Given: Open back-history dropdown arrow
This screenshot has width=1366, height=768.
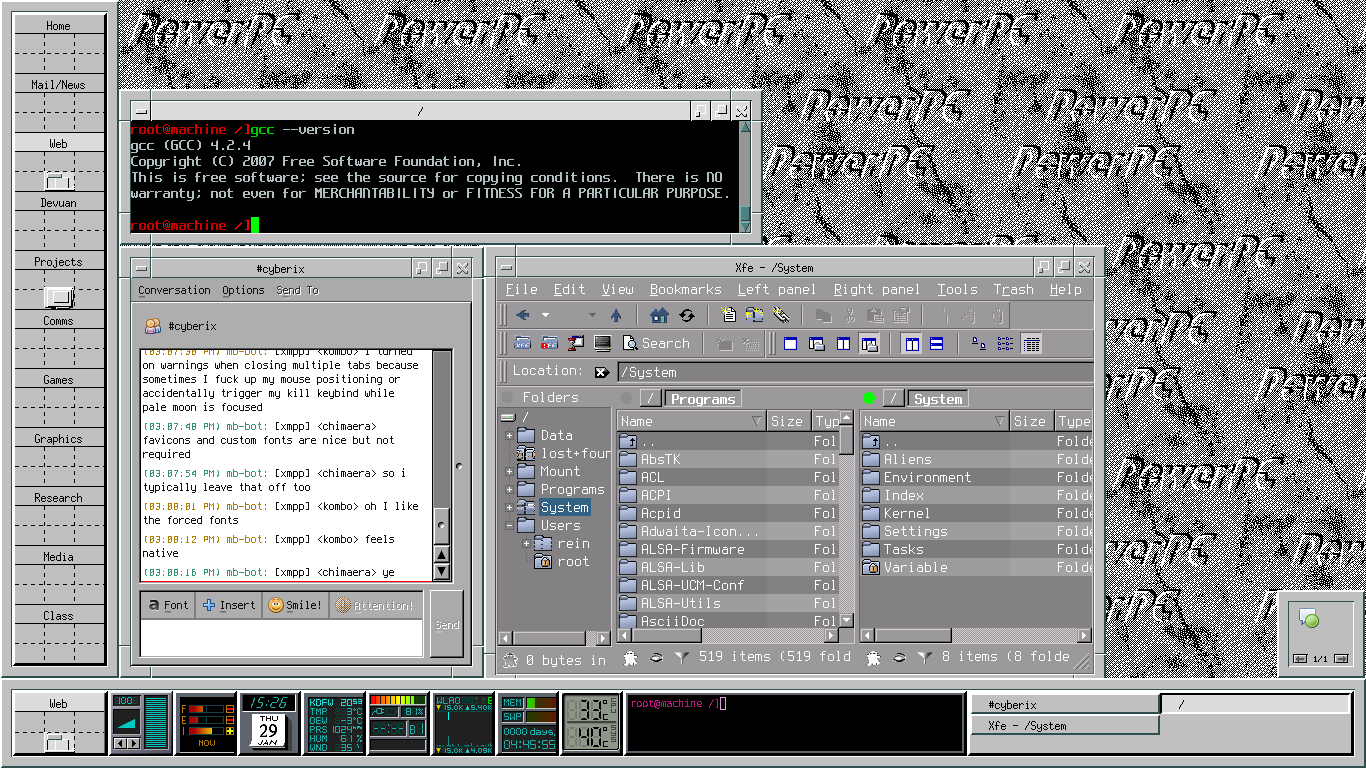Looking at the screenshot, I should (x=545, y=316).
